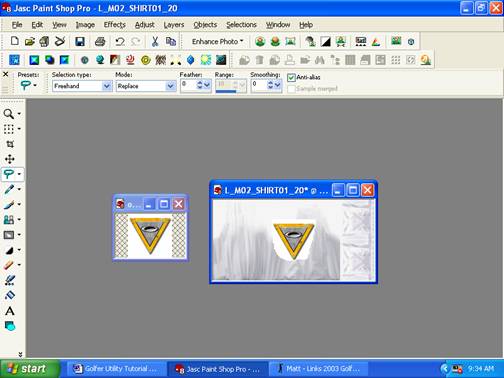Image resolution: width=504 pixels, height=378 pixels.
Task: Click the Print icon
Action: pyautogui.click(x=100, y=42)
